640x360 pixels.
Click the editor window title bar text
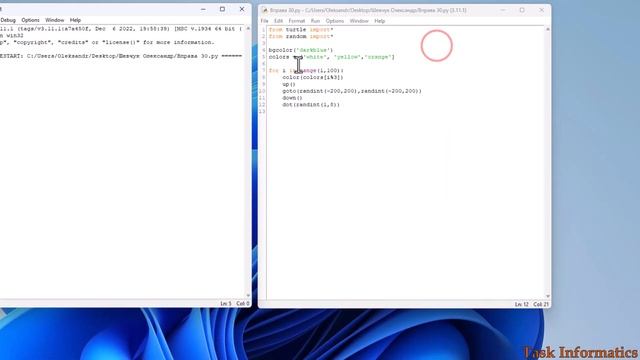tap(368, 10)
